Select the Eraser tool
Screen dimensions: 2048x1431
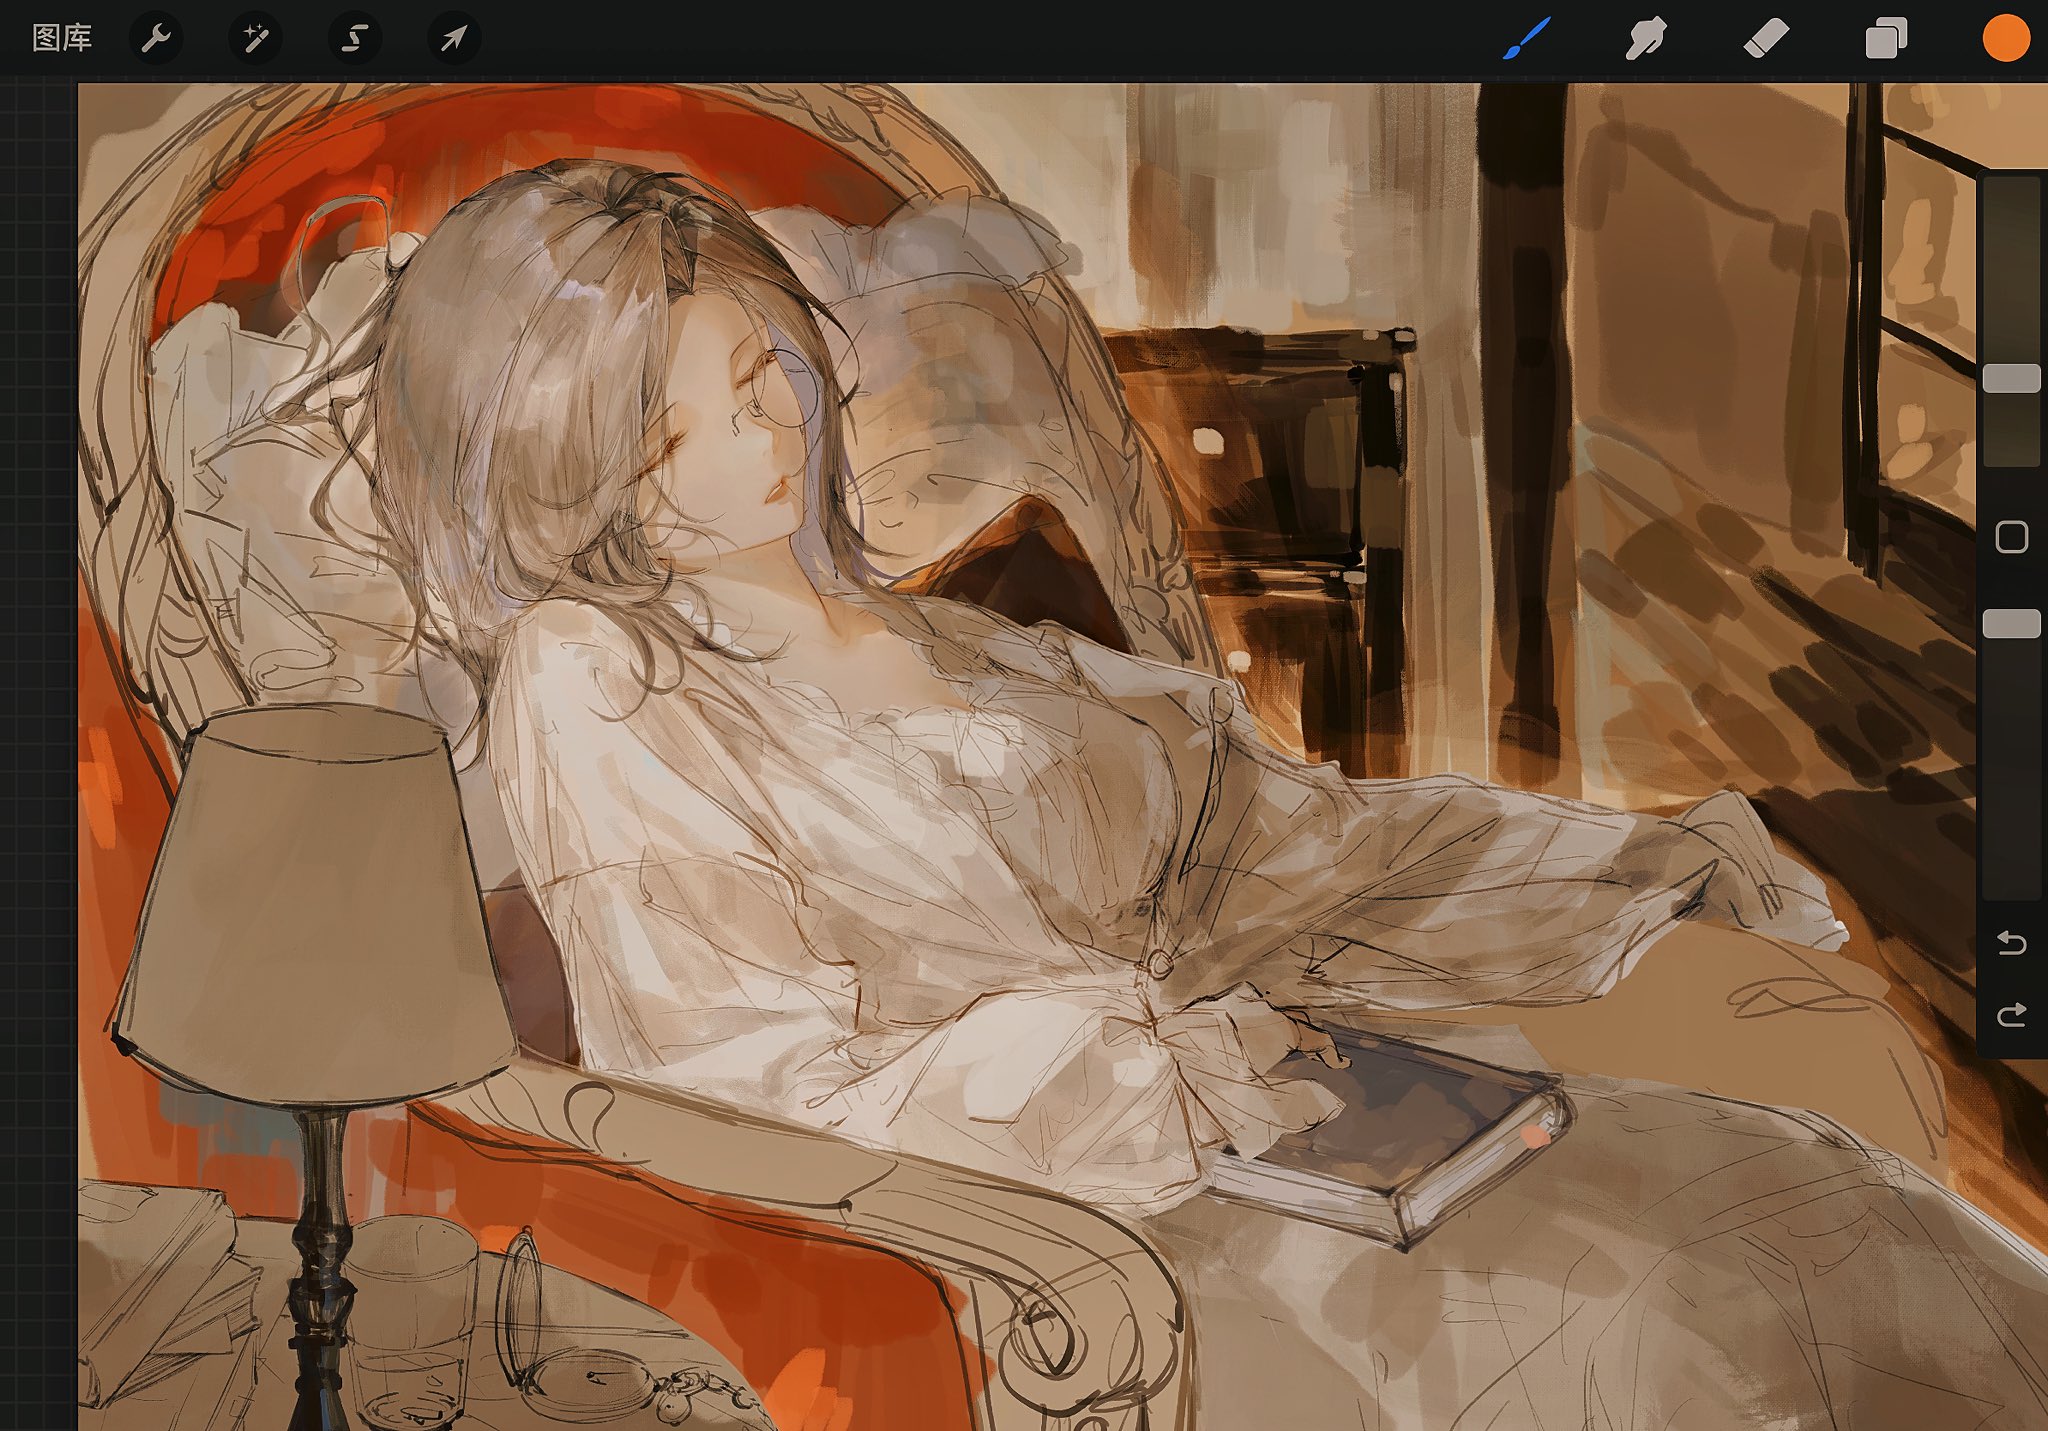[1766, 38]
